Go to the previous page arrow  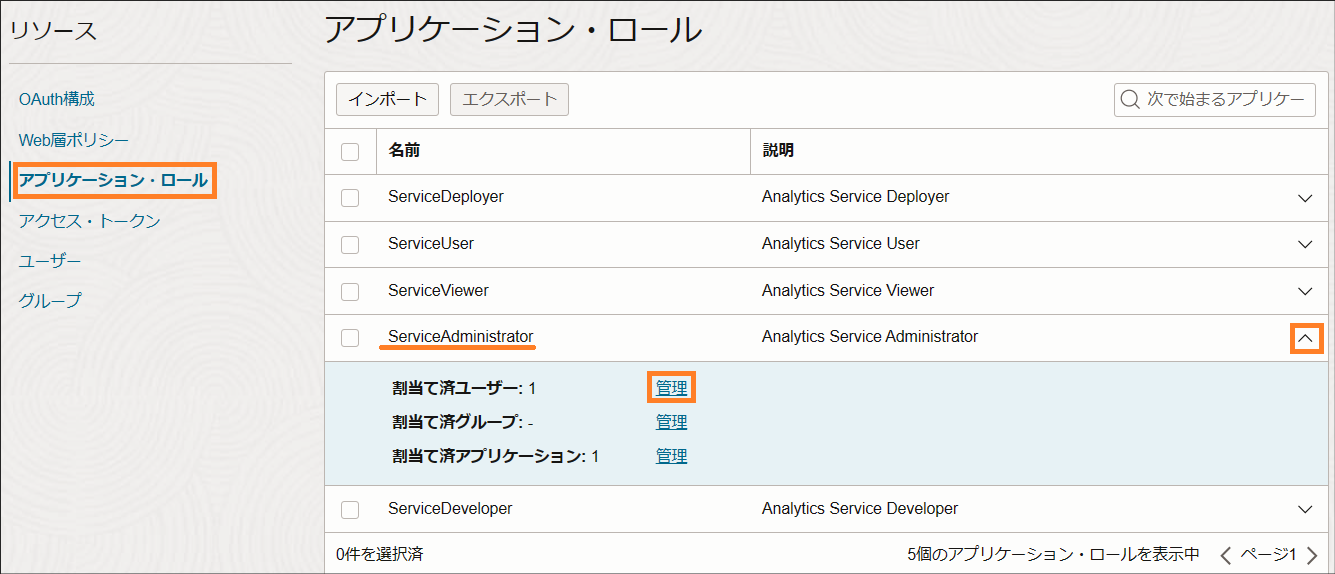click(x=1225, y=554)
